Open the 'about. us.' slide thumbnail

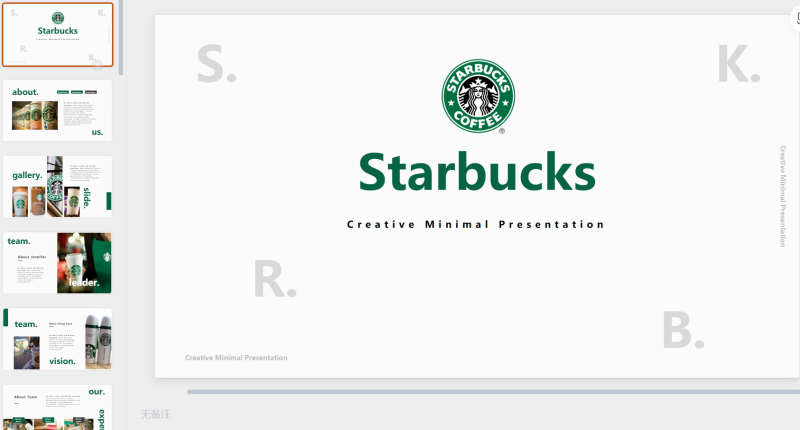58,110
